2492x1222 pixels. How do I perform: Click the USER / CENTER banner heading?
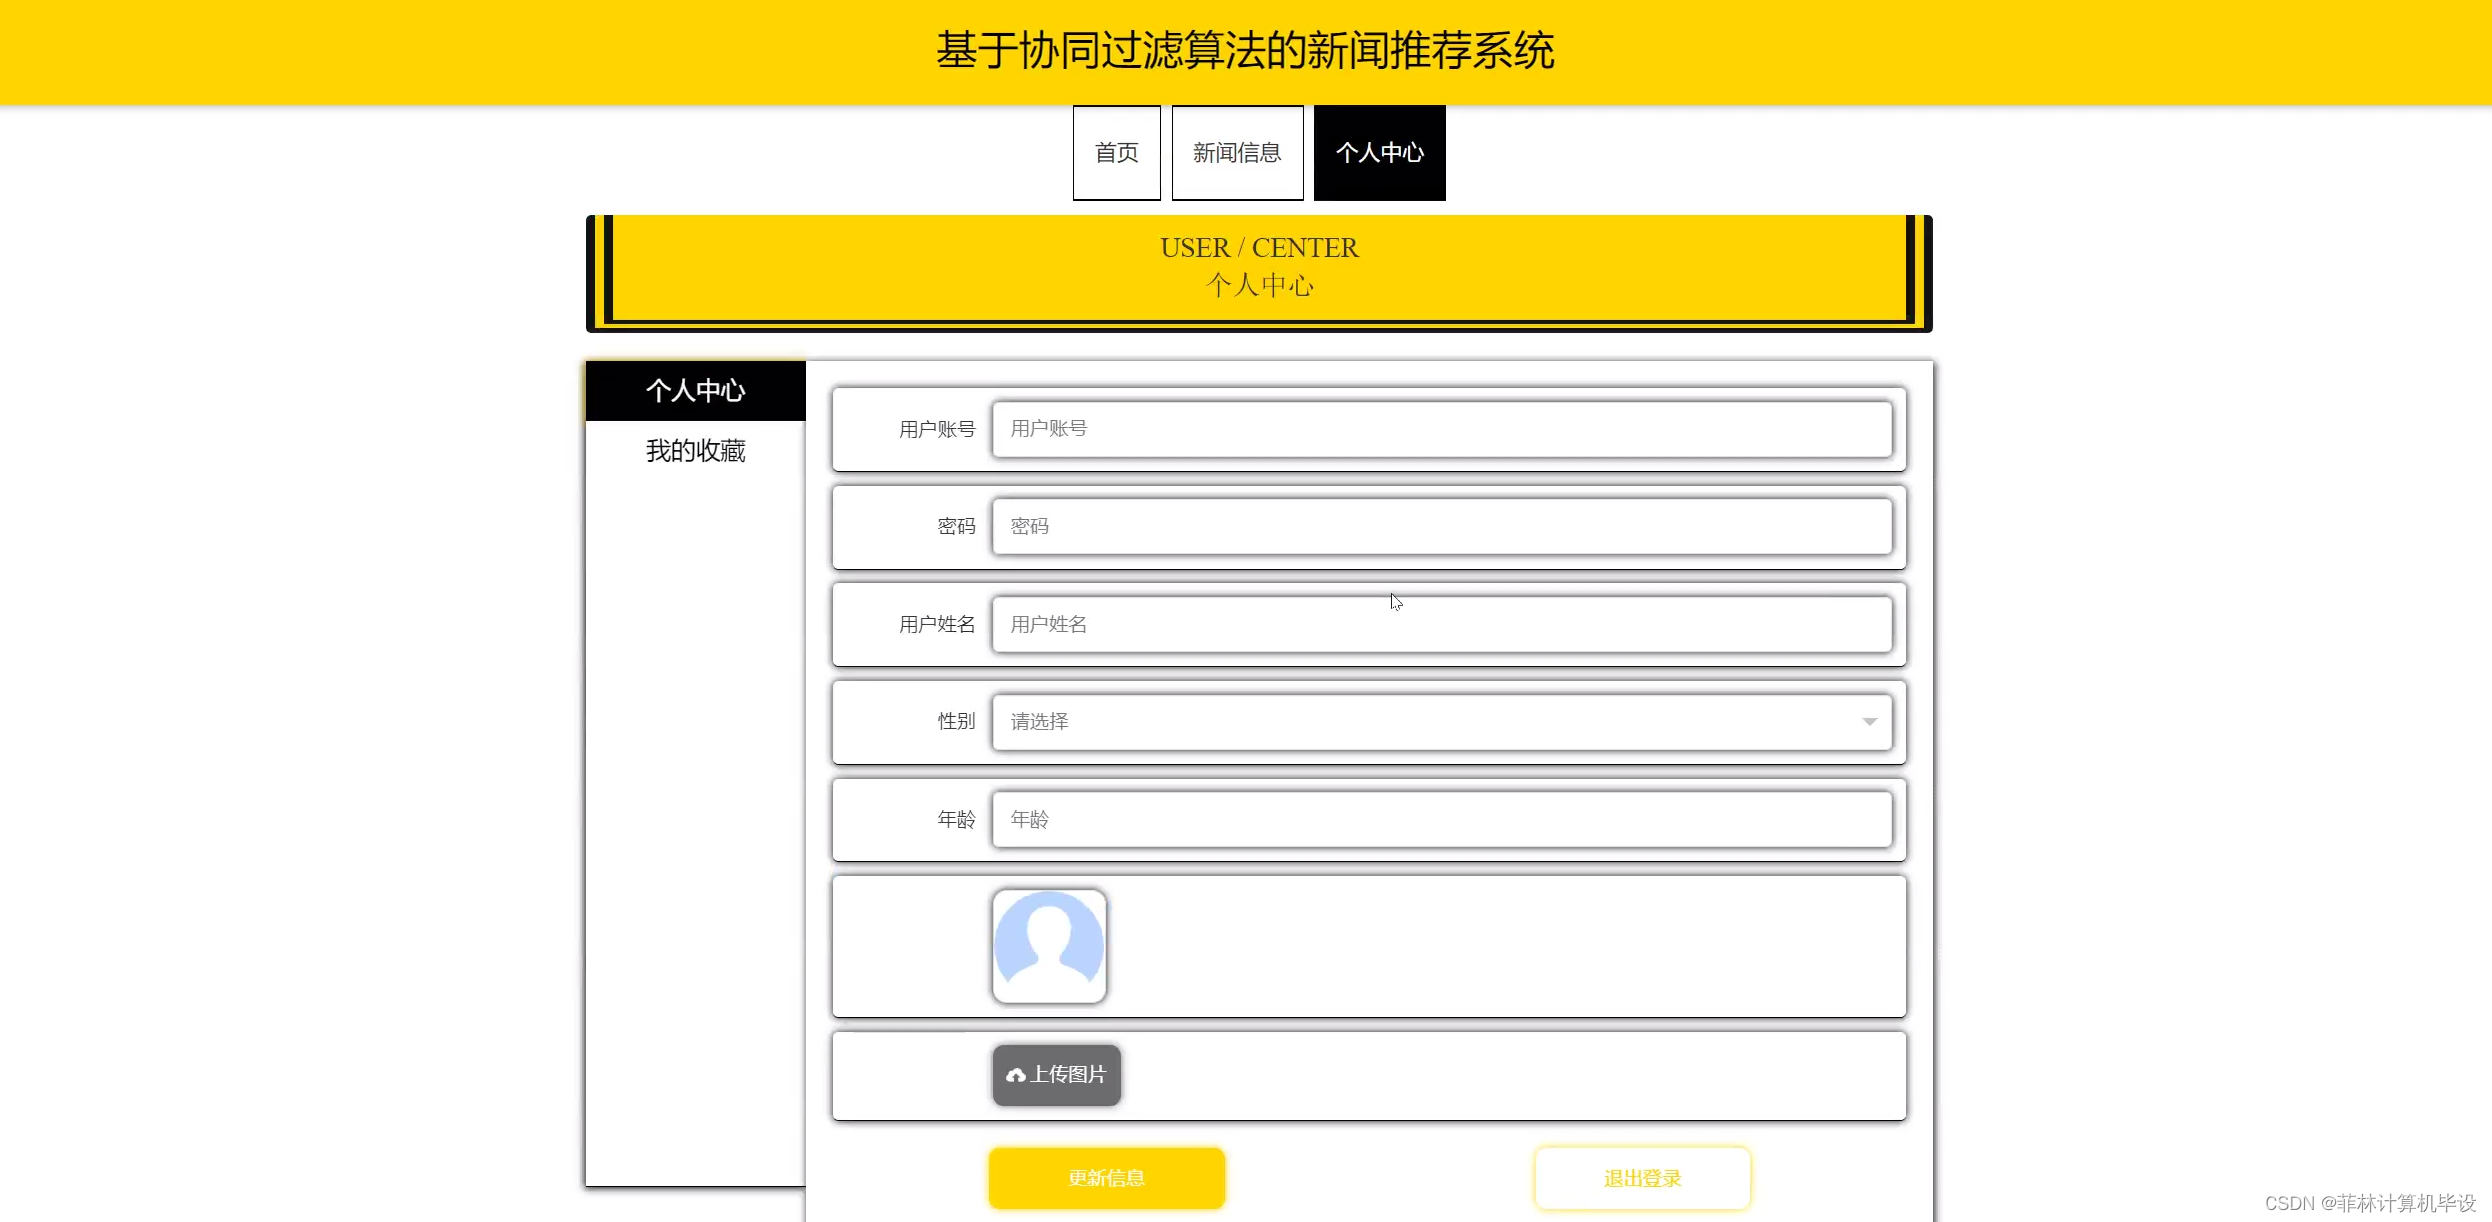[1258, 248]
